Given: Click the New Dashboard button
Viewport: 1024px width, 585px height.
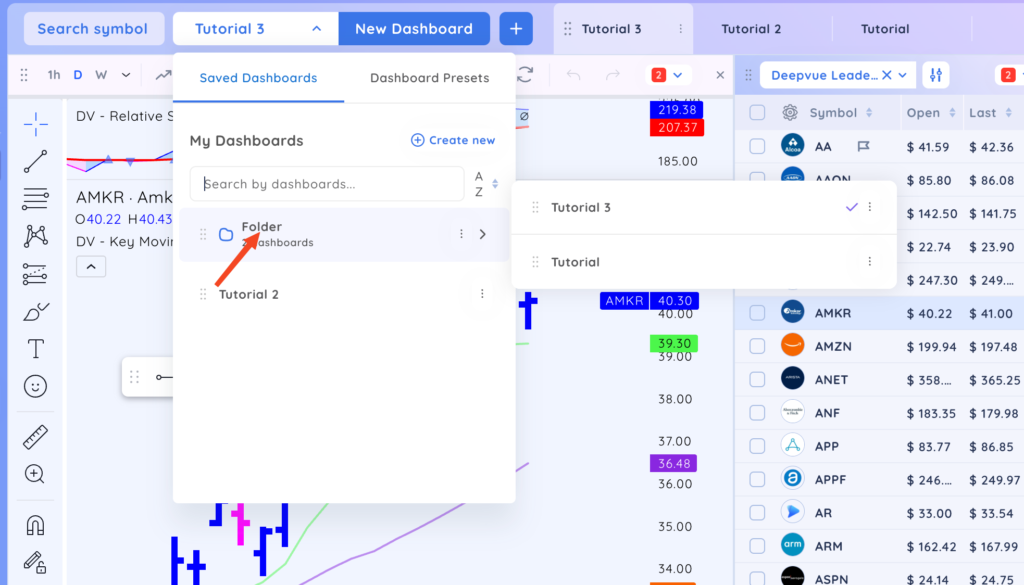Looking at the screenshot, I should pos(414,29).
